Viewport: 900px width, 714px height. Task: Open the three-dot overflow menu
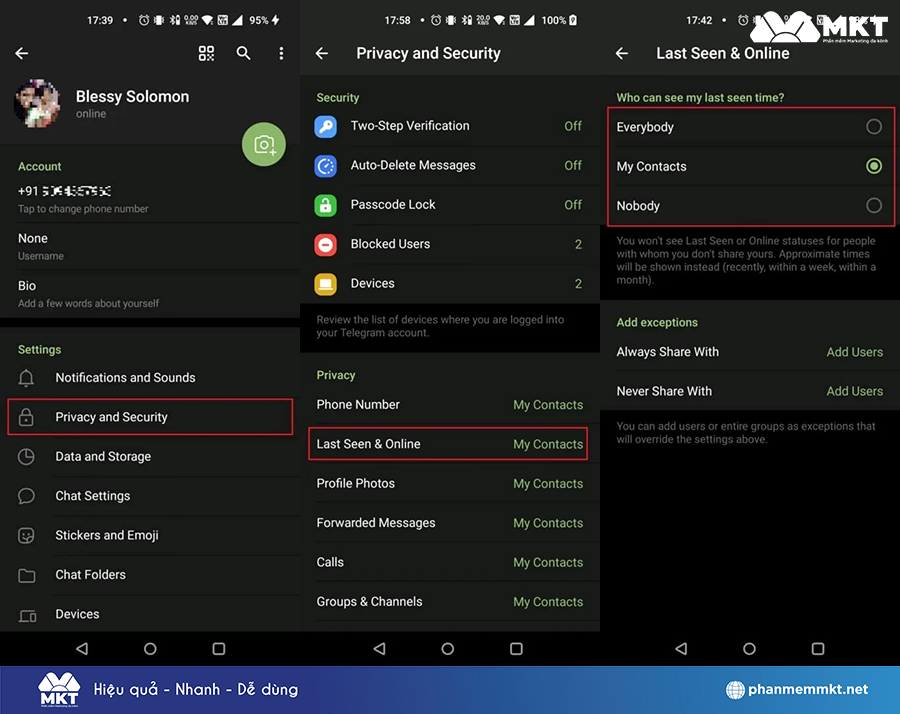coord(281,53)
